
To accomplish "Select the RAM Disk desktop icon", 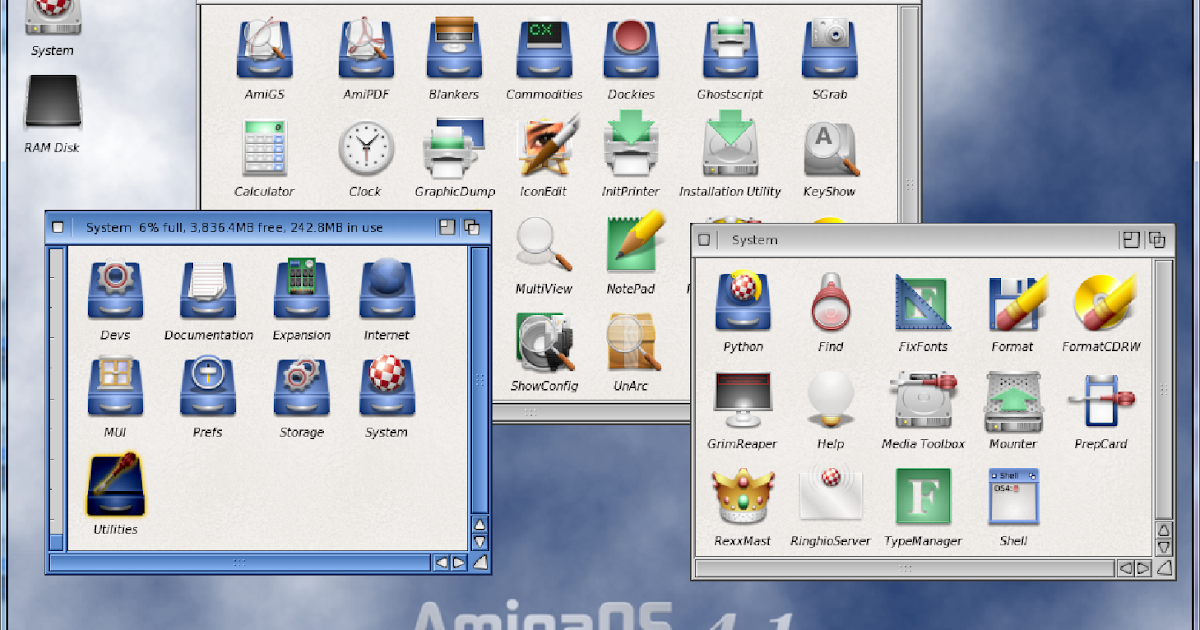I will coord(52,103).
